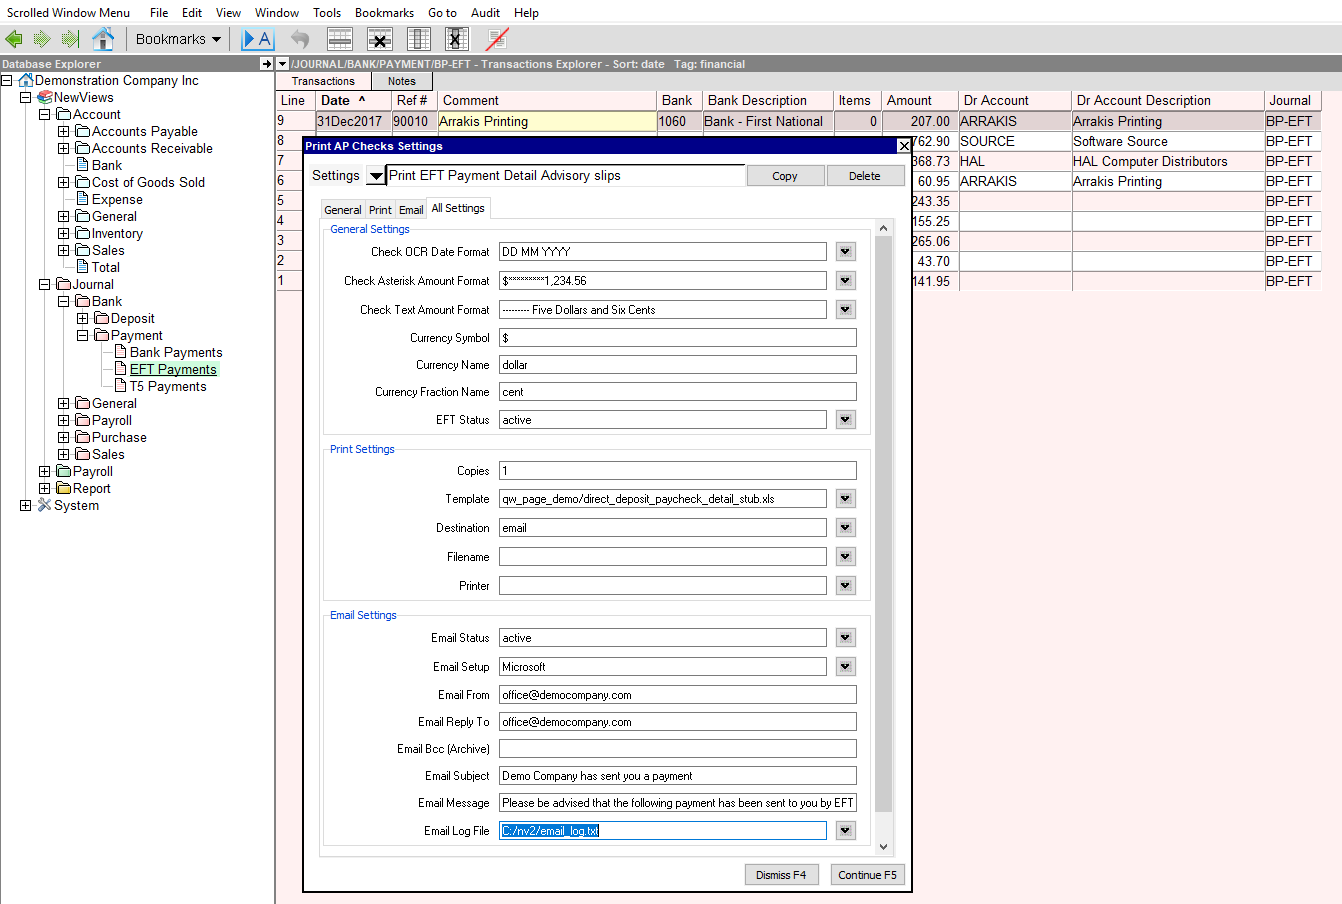Delete column using the column X icon
The image size is (1342, 904).
457,39
